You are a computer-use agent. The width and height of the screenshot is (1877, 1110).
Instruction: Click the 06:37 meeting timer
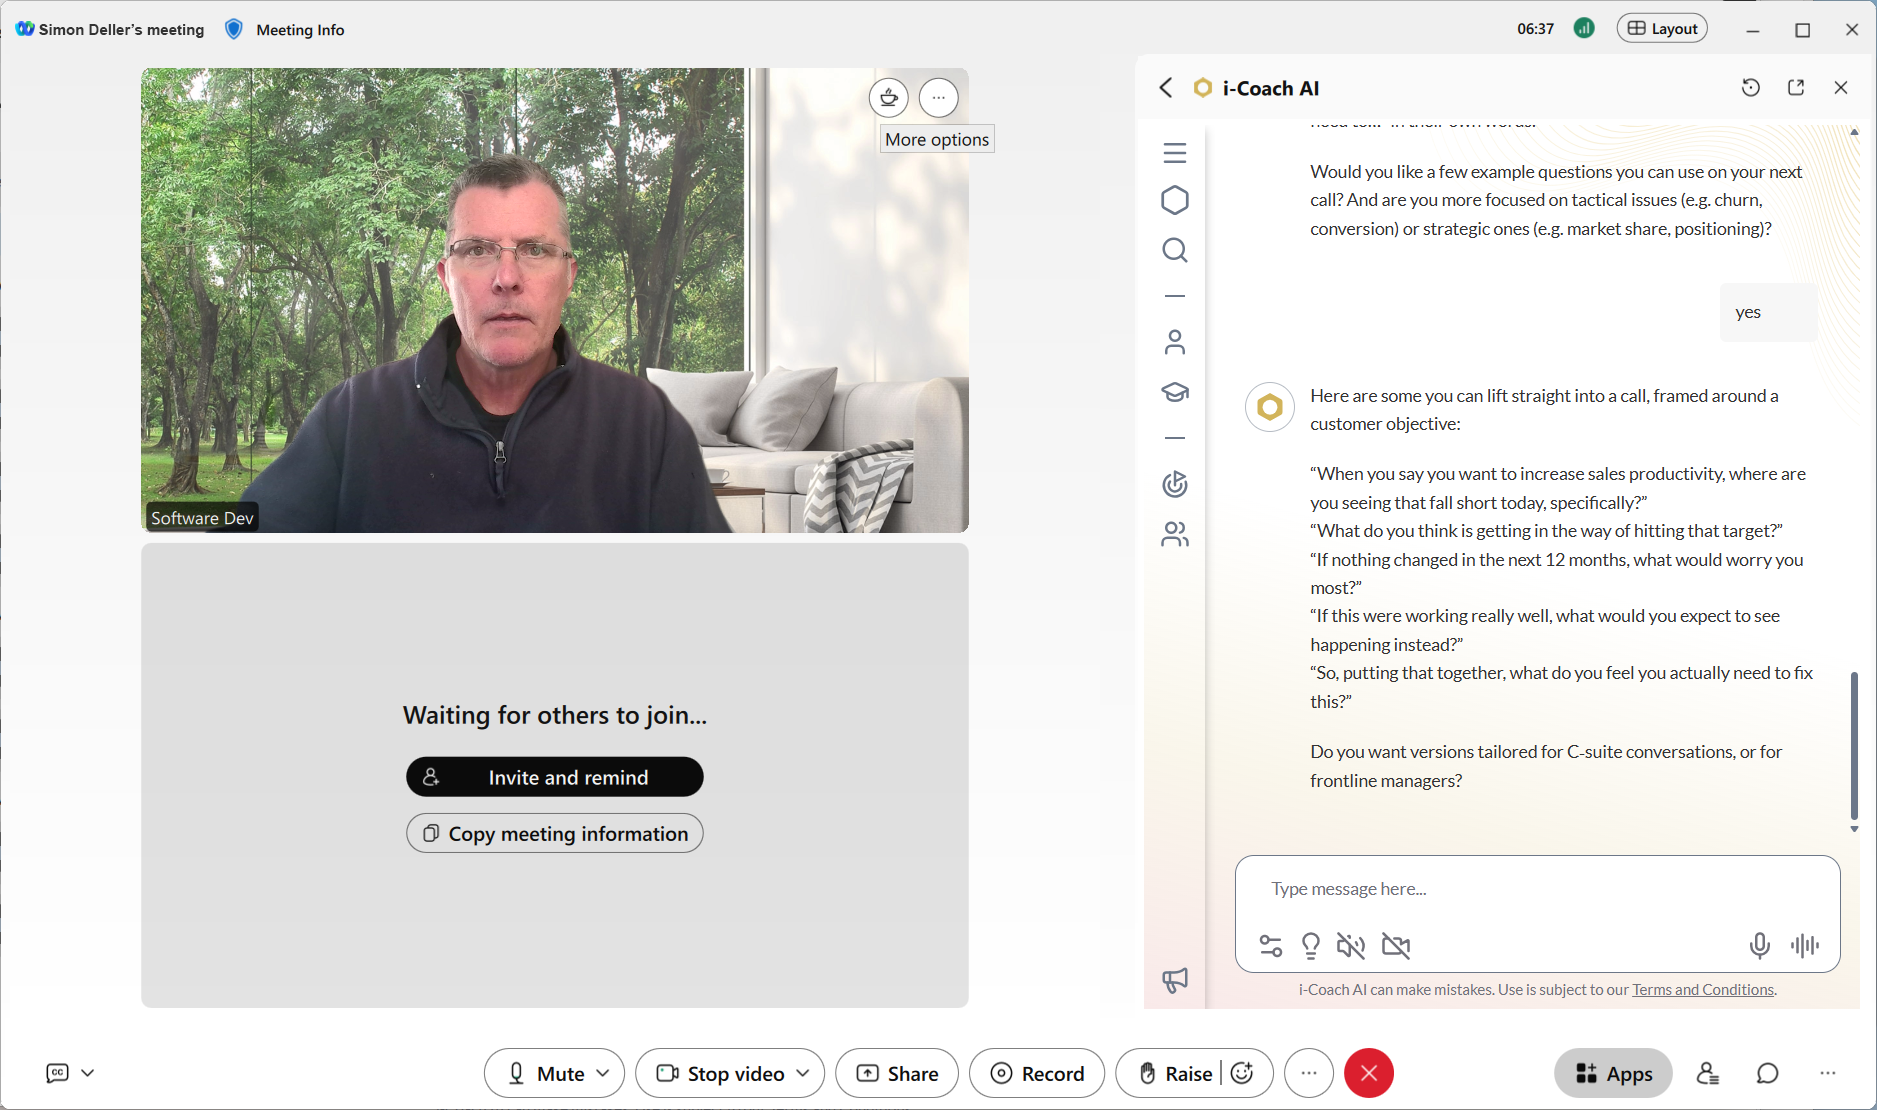click(x=1535, y=29)
